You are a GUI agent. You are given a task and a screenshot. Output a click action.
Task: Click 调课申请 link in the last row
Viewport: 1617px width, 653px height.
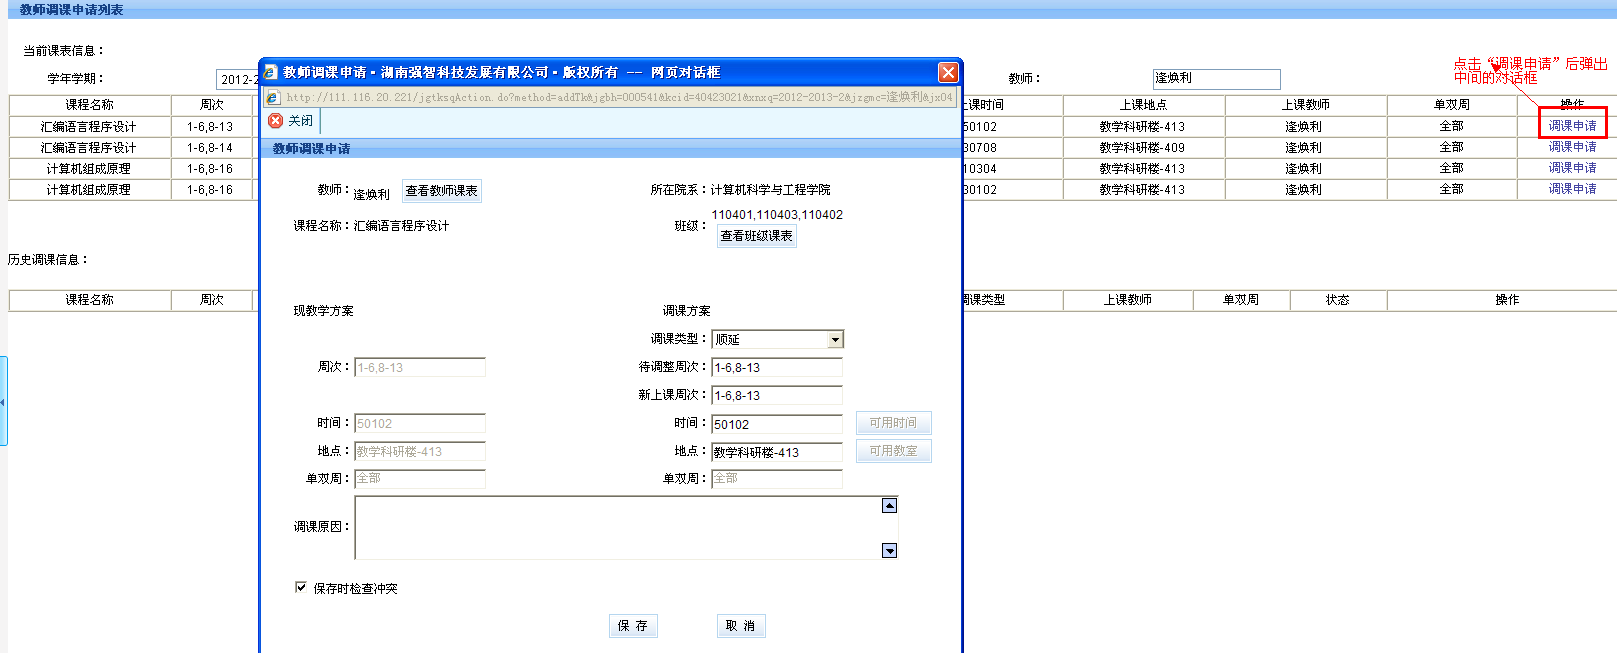[x=1572, y=189]
